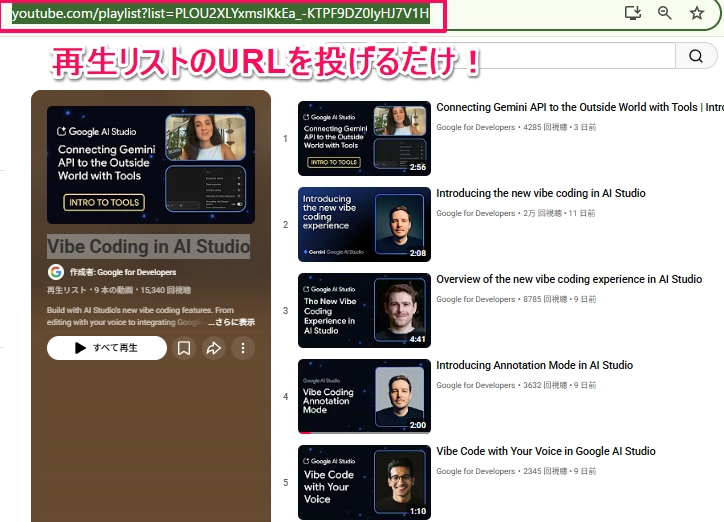Click the install app icon in address bar

click(633, 12)
